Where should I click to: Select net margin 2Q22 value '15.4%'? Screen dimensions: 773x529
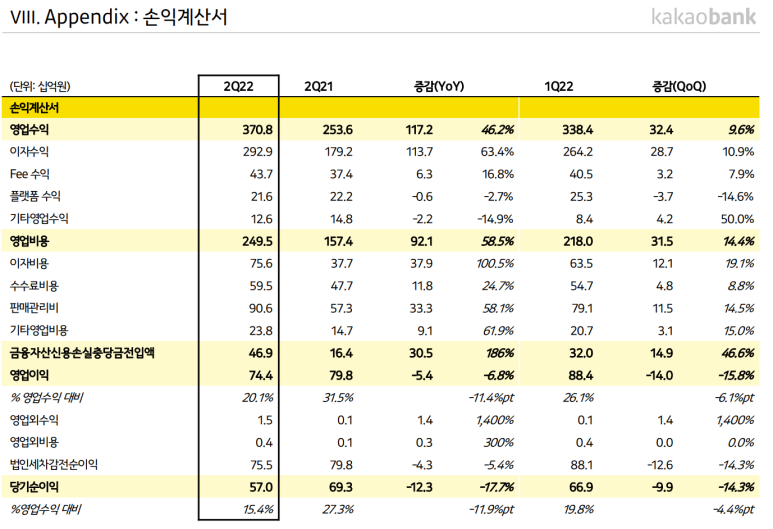click(258, 509)
